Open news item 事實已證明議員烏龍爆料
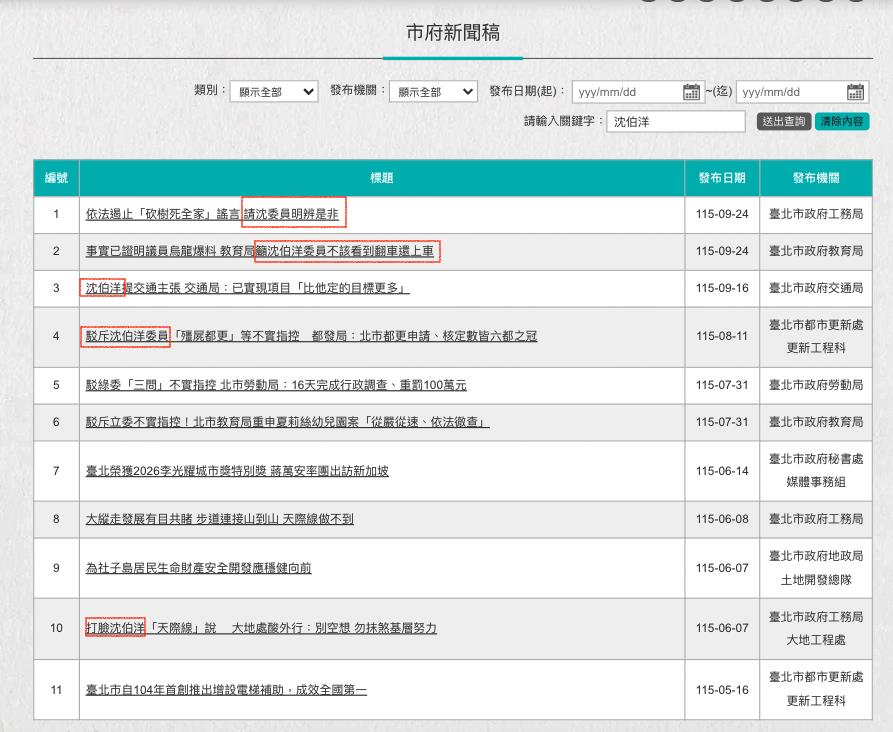This screenshot has width=893, height=732. (x=260, y=251)
